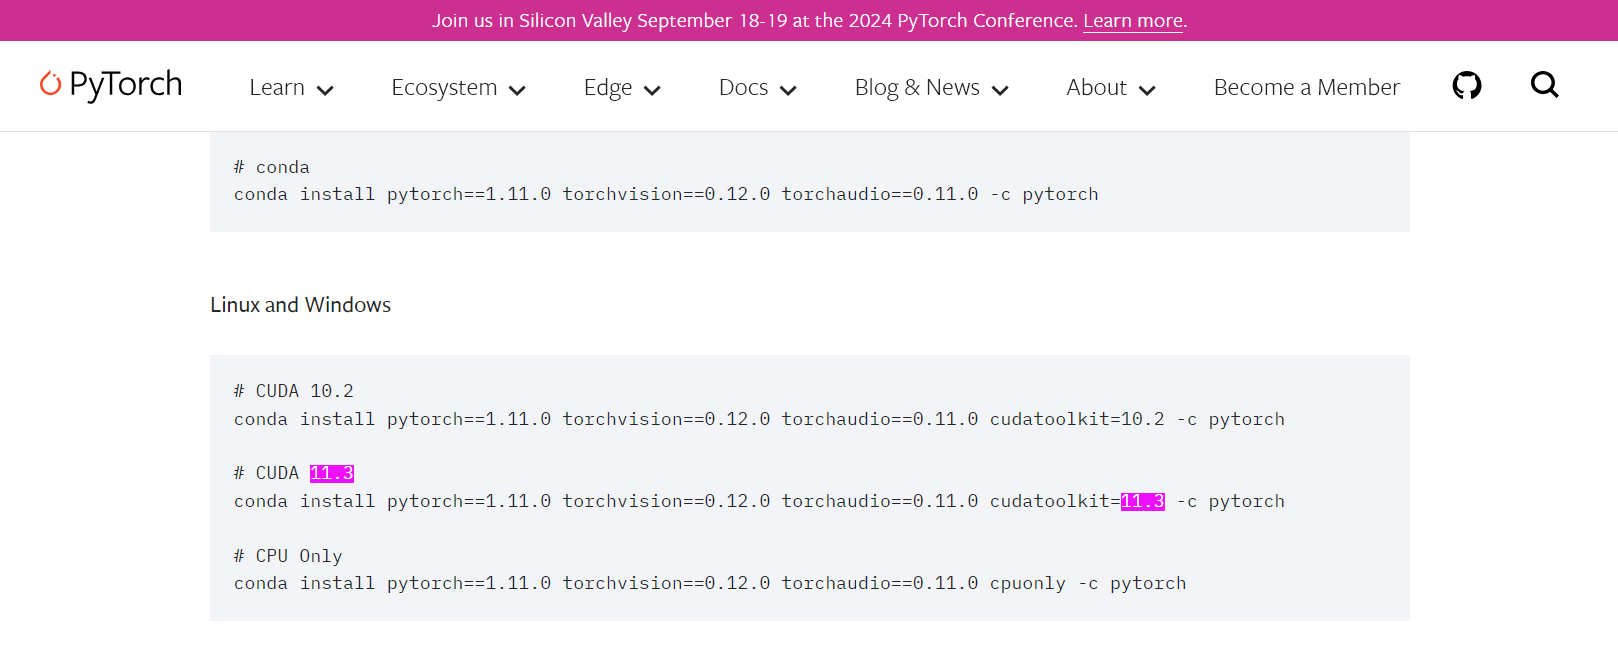This screenshot has width=1618, height=660.
Task: Click the 'Linux and Windows' heading
Action: tap(300, 305)
